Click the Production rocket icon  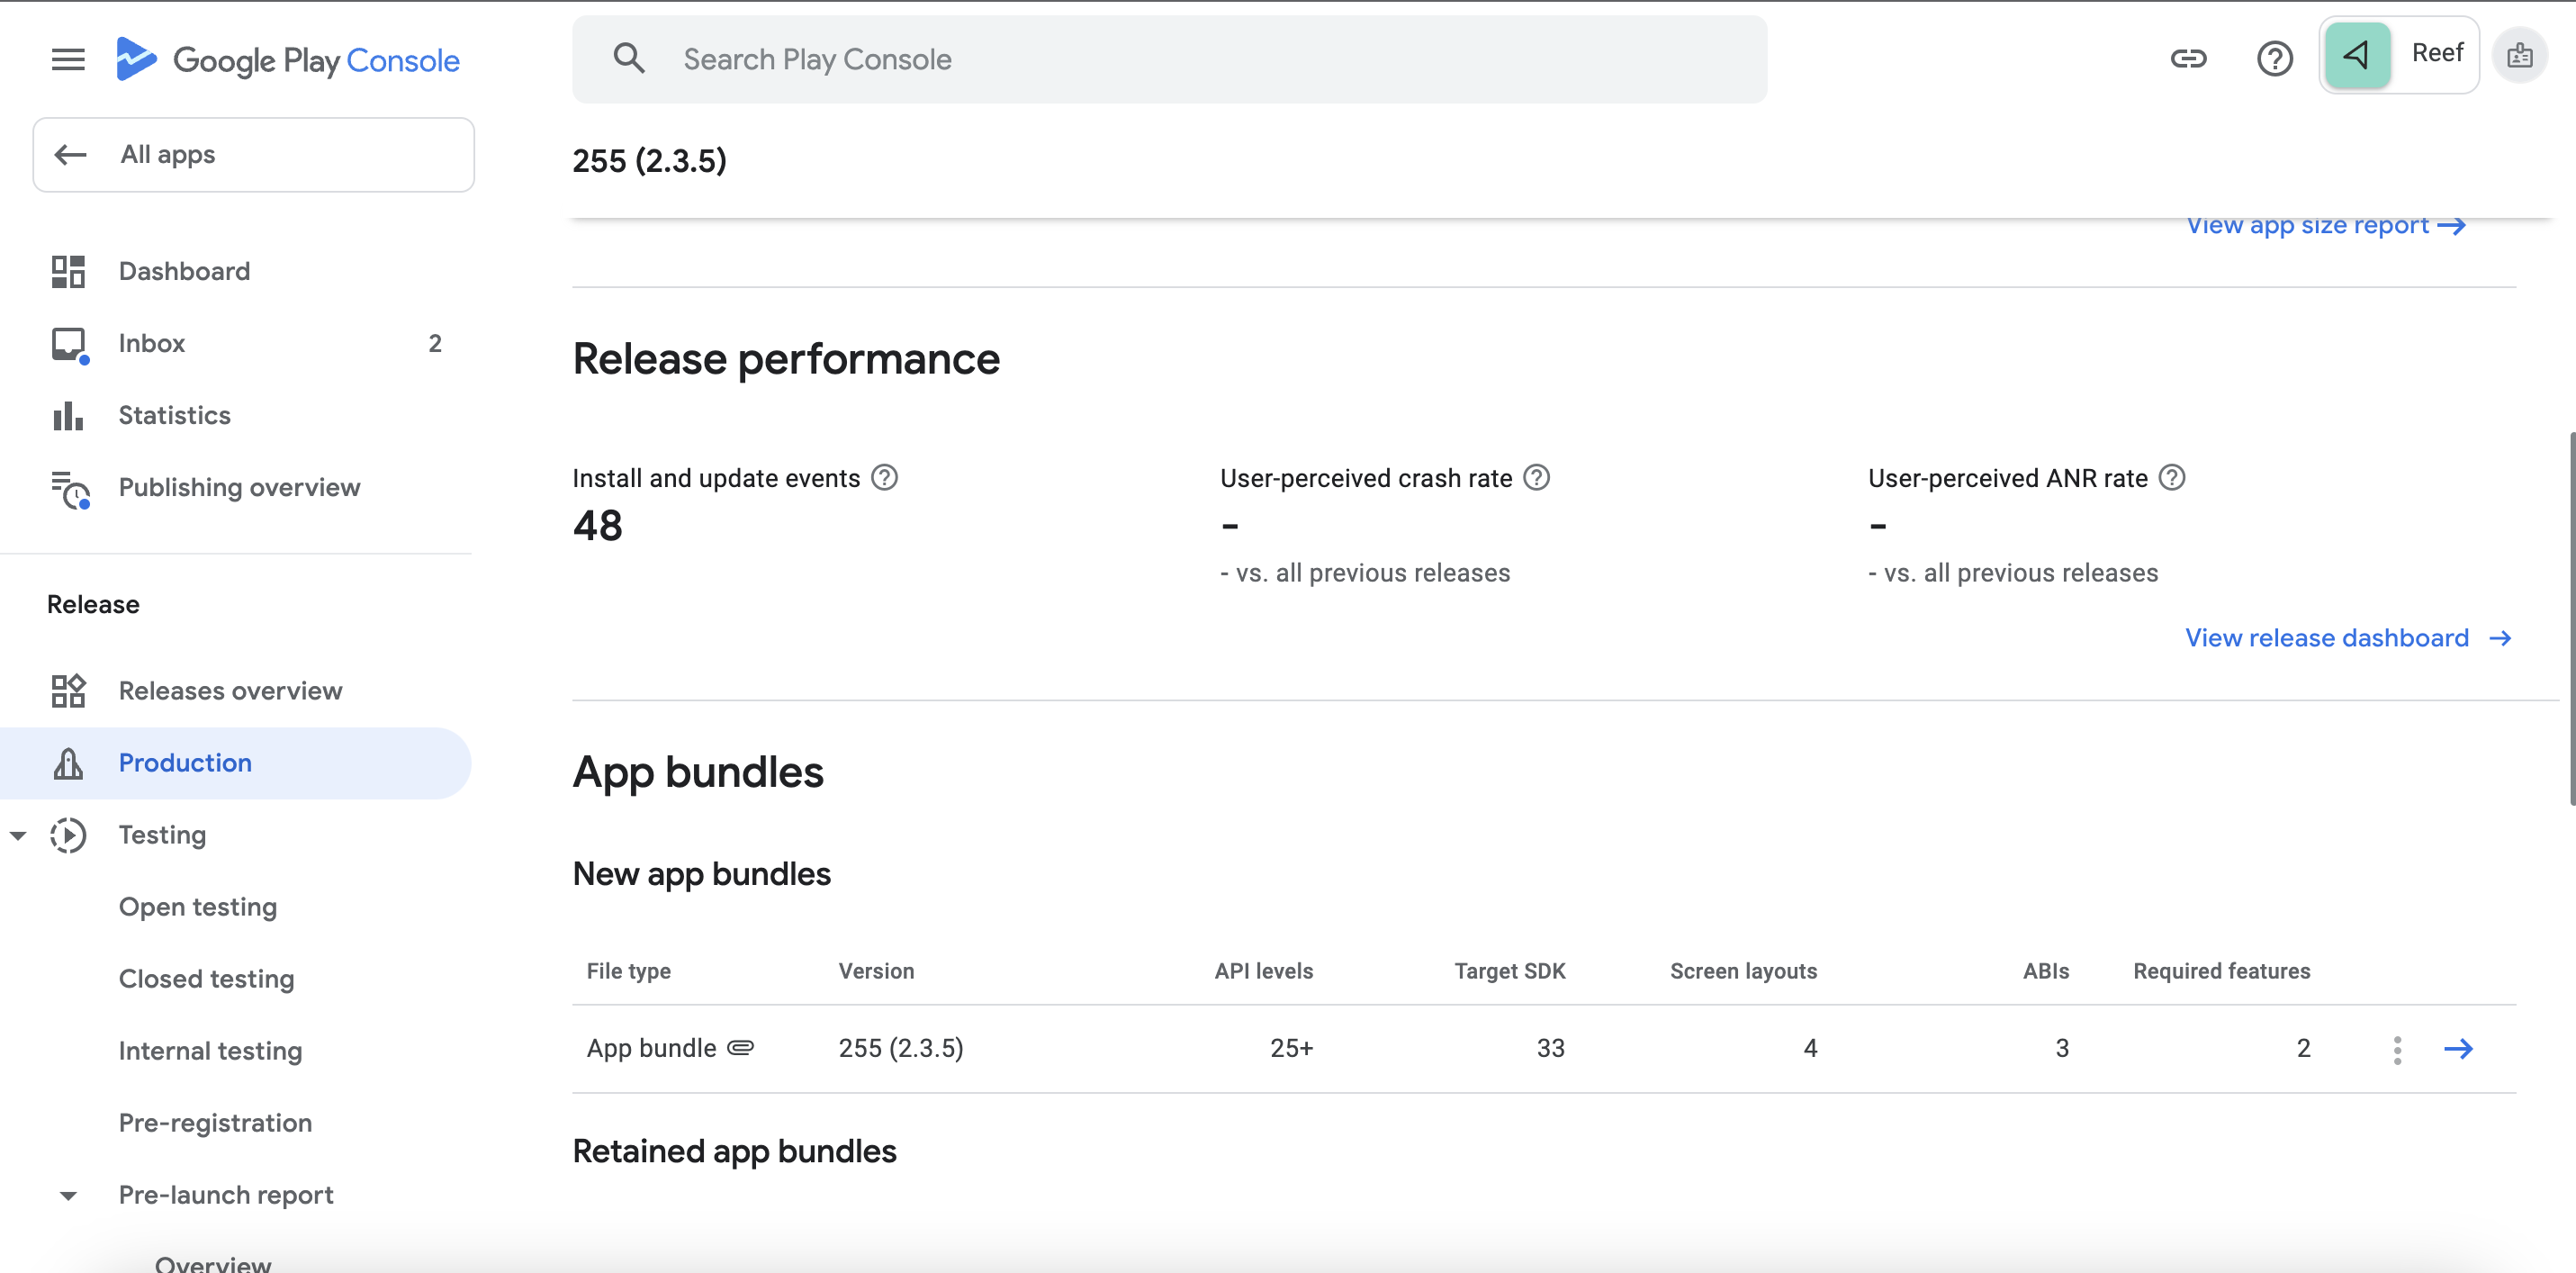(68, 763)
